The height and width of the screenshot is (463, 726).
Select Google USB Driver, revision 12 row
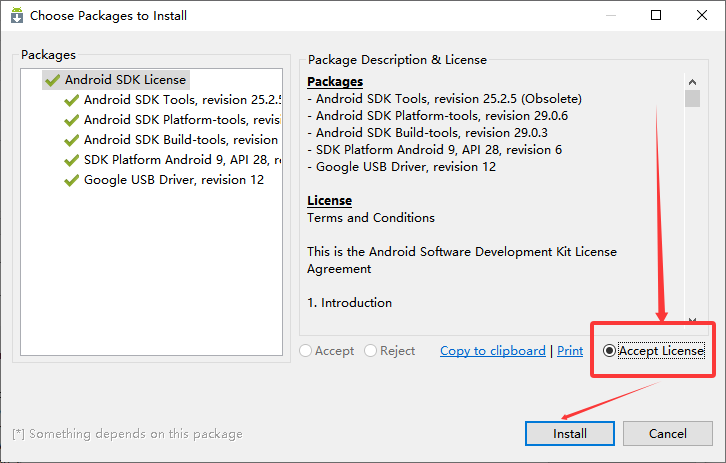click(x=164, y=180)
